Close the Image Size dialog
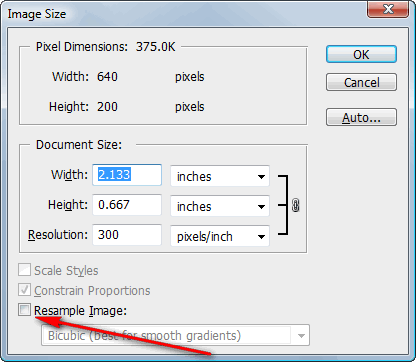The height and width of the screenshot is (362, 416). pyautogui.click(x=388, y=9)
